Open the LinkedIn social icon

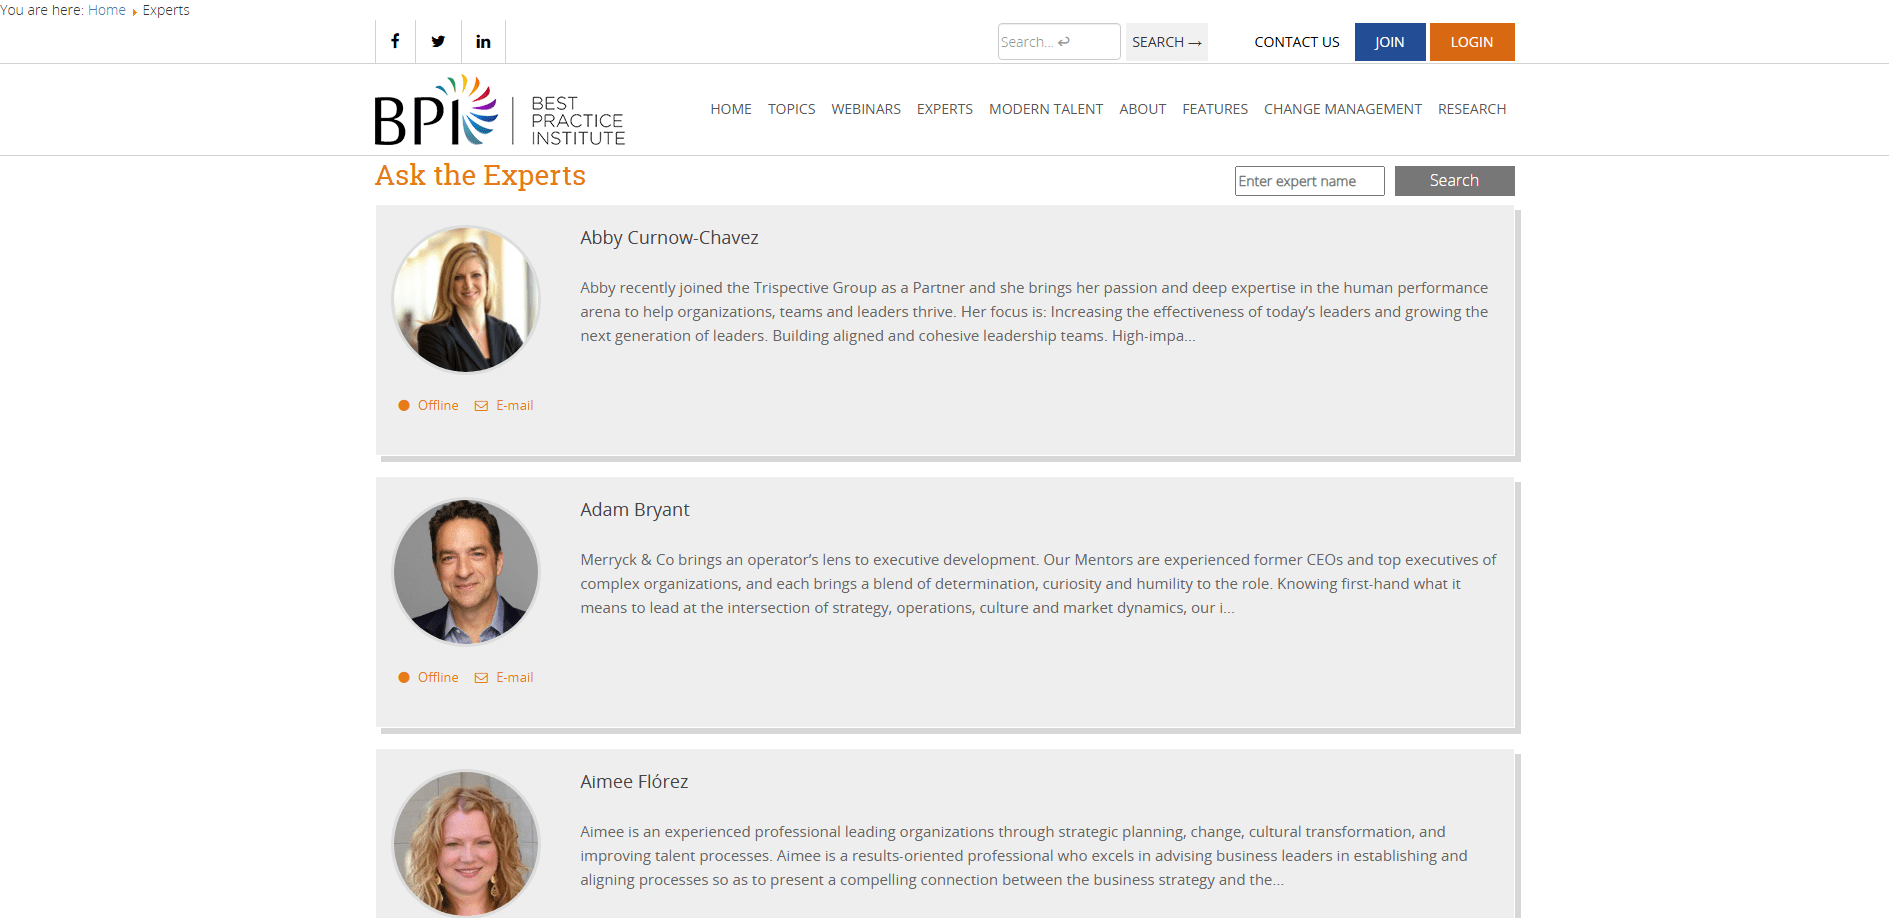(483, 41)
